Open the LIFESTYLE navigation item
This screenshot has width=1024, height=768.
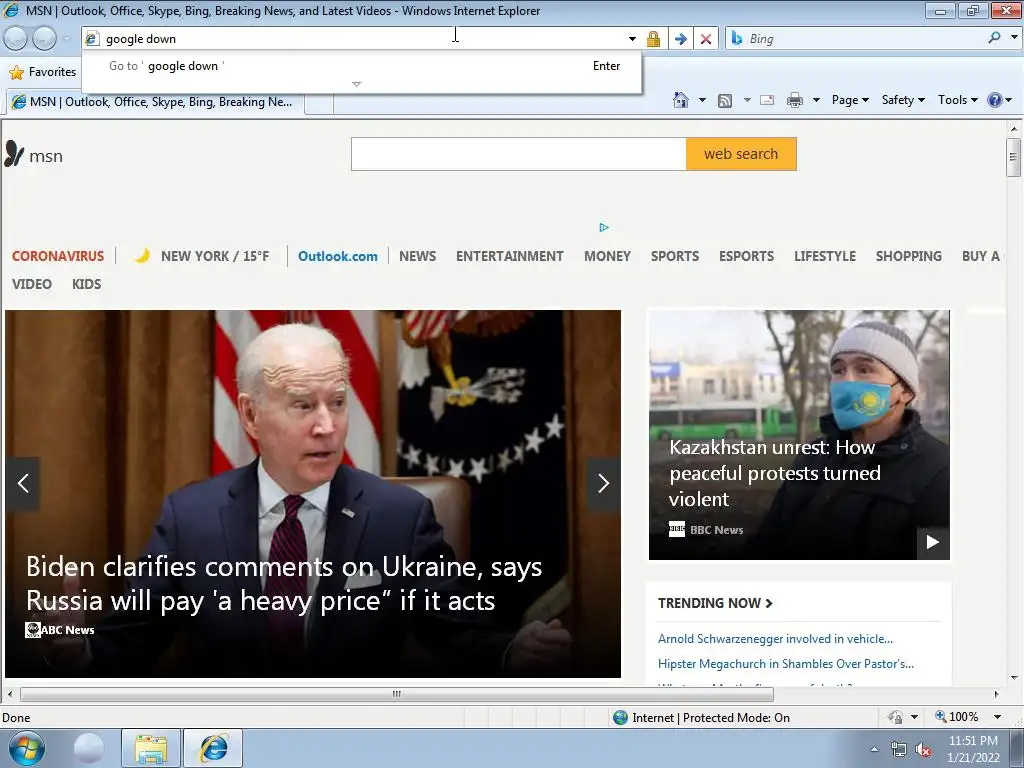coord(825,256)
